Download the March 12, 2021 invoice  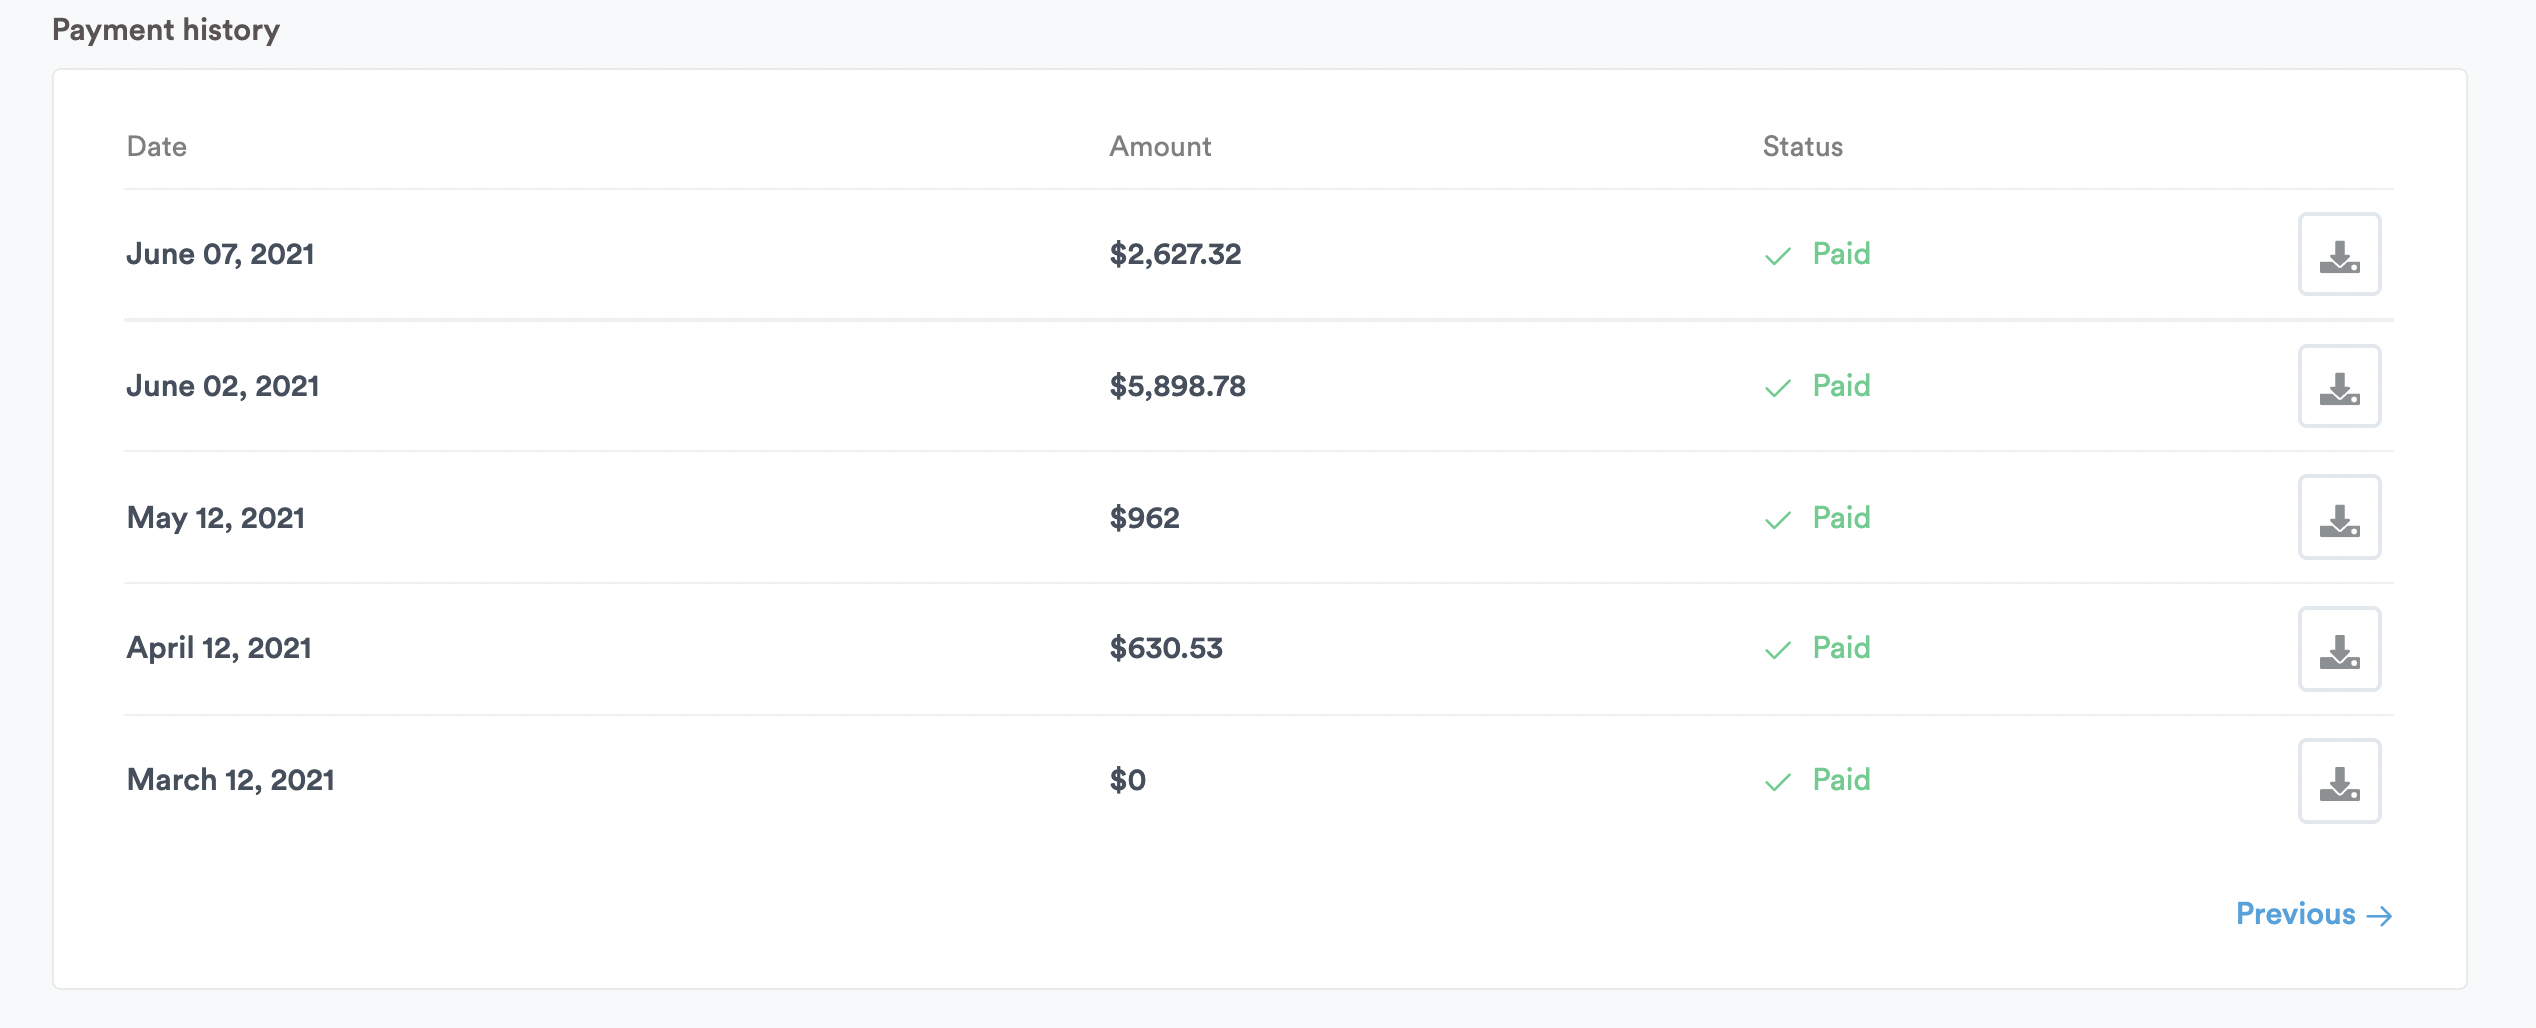(x=2339, y=781)
